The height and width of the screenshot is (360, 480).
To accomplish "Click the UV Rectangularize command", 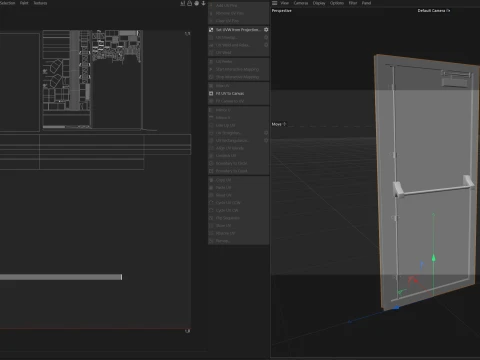I will point(235,141).
